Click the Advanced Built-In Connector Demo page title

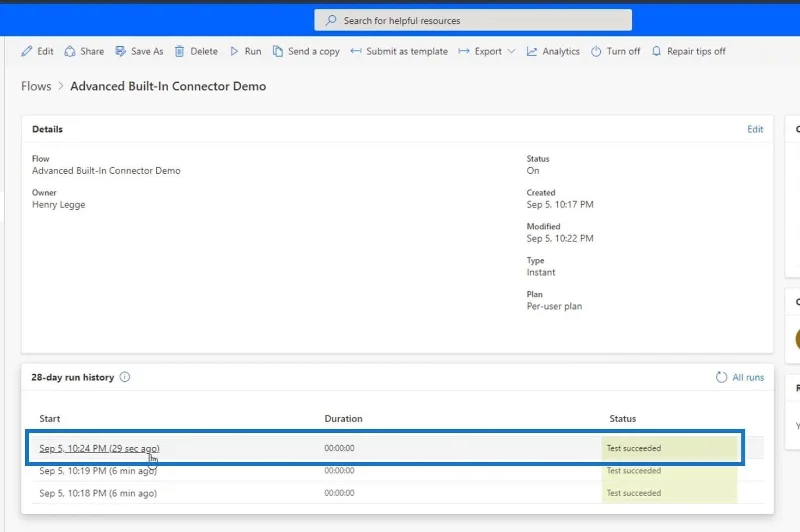pos(168,86)
